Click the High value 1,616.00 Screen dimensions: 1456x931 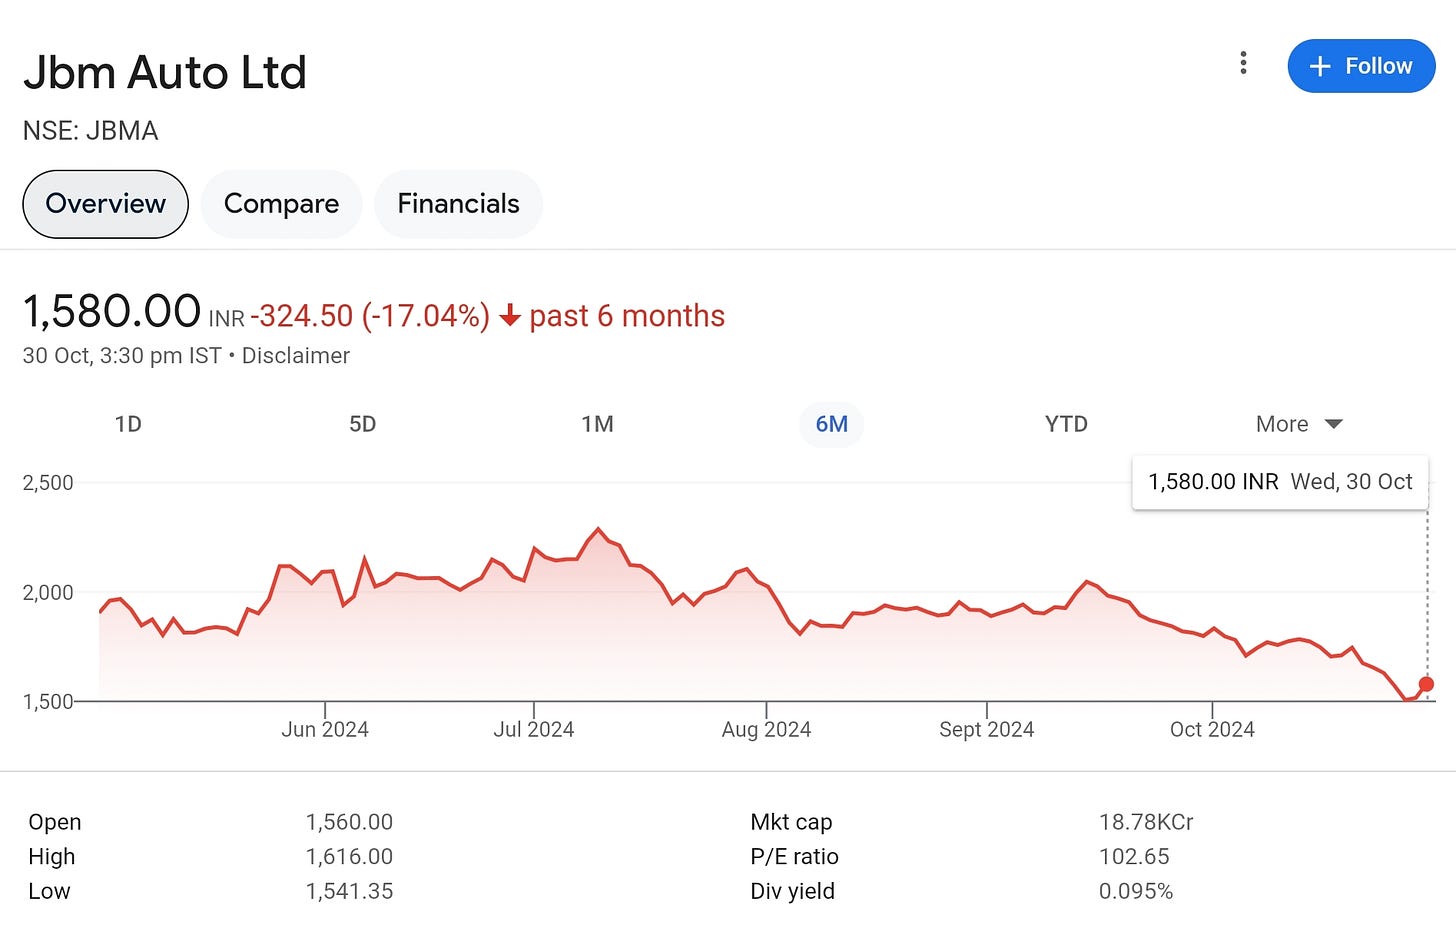tap(349, 857)
